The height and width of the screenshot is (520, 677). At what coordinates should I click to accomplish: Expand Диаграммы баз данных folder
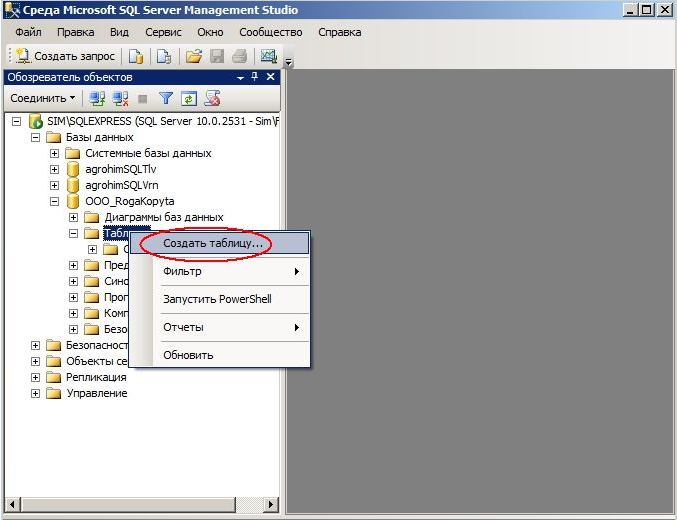(73, 218)
